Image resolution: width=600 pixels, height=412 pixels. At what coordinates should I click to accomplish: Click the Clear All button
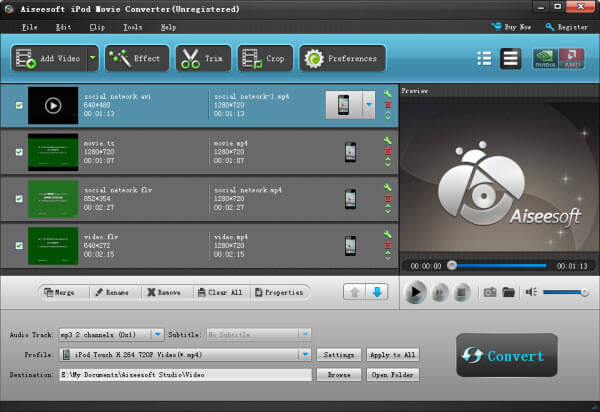(x=220, y=293)
